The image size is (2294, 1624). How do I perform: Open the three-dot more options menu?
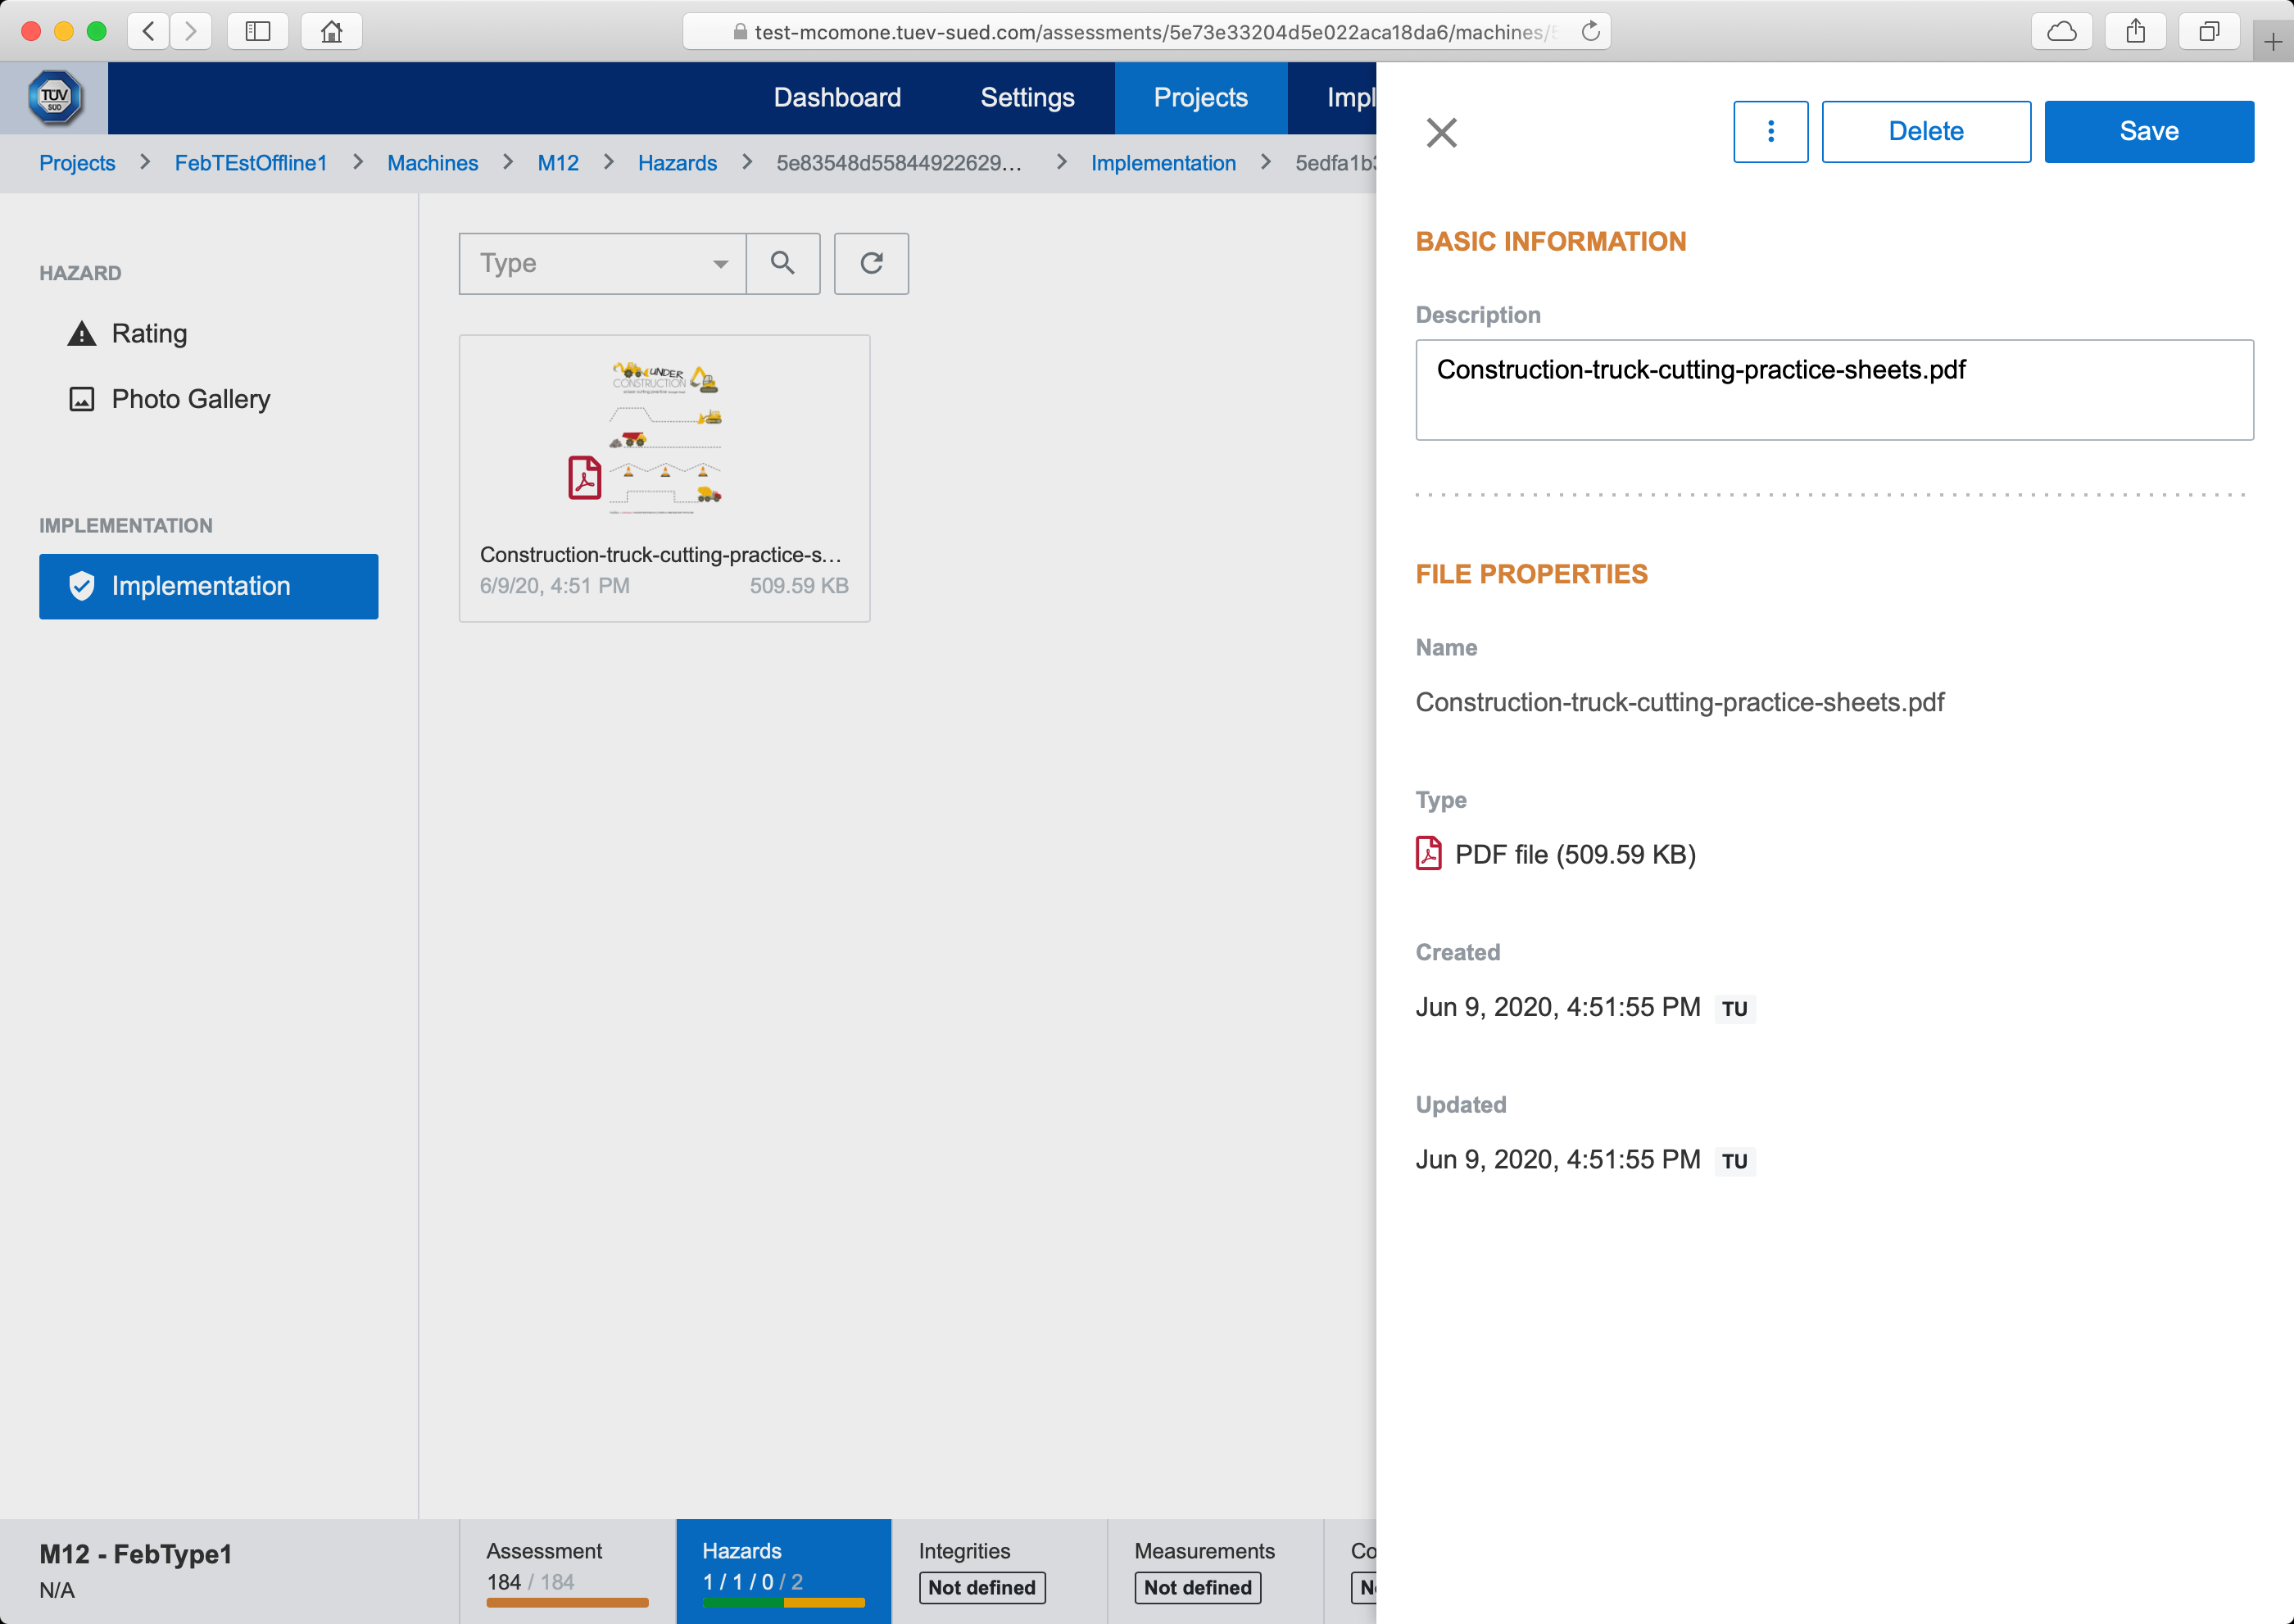(x=1770, y=131)
